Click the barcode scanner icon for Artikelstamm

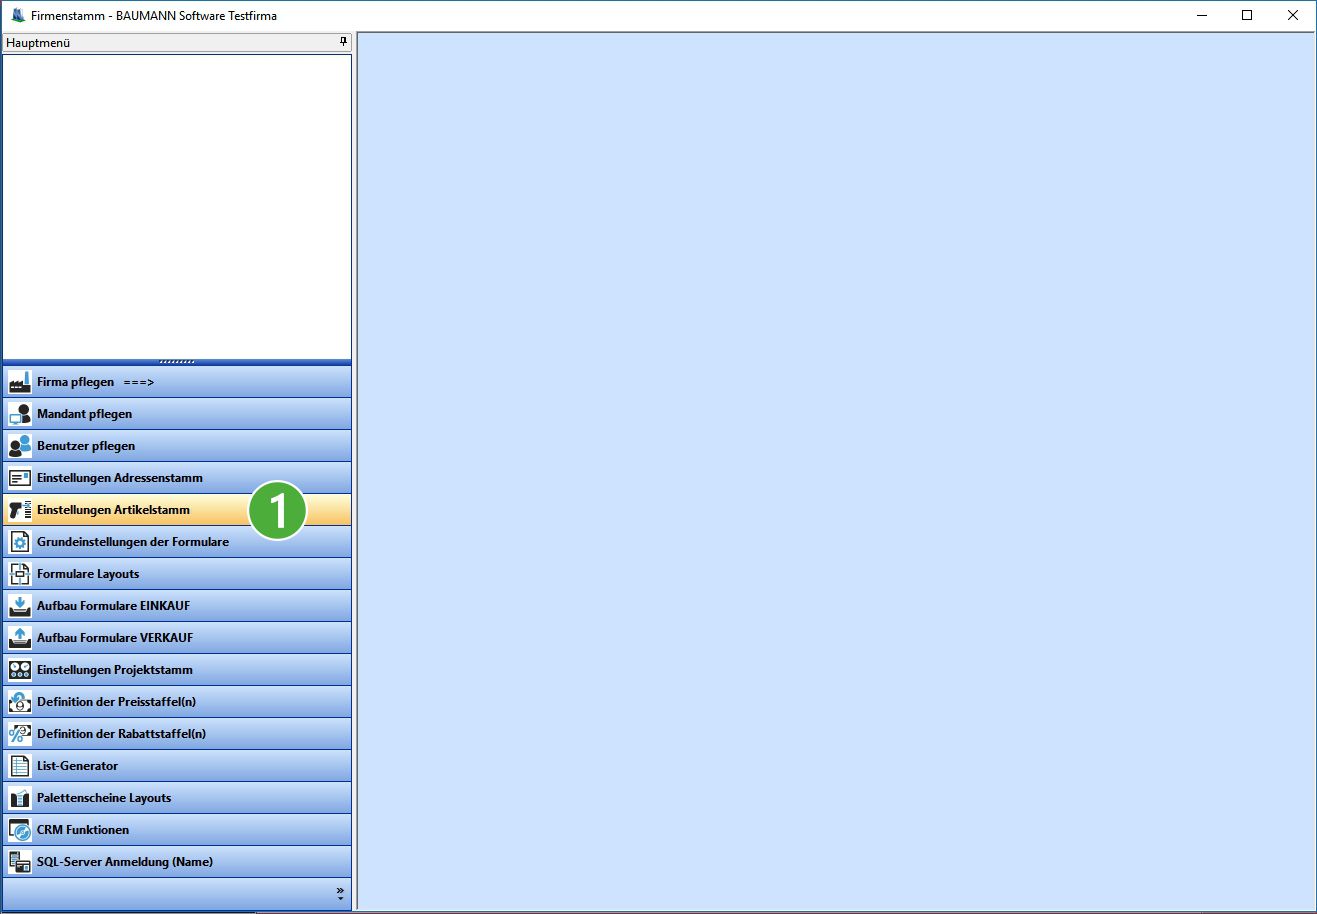pos(20,510)
